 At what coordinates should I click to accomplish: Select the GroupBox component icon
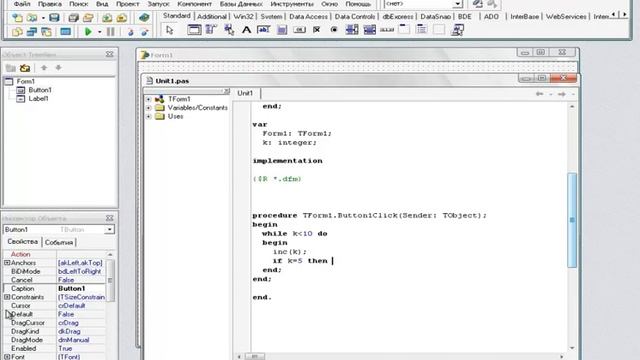[x=404, y=30]
